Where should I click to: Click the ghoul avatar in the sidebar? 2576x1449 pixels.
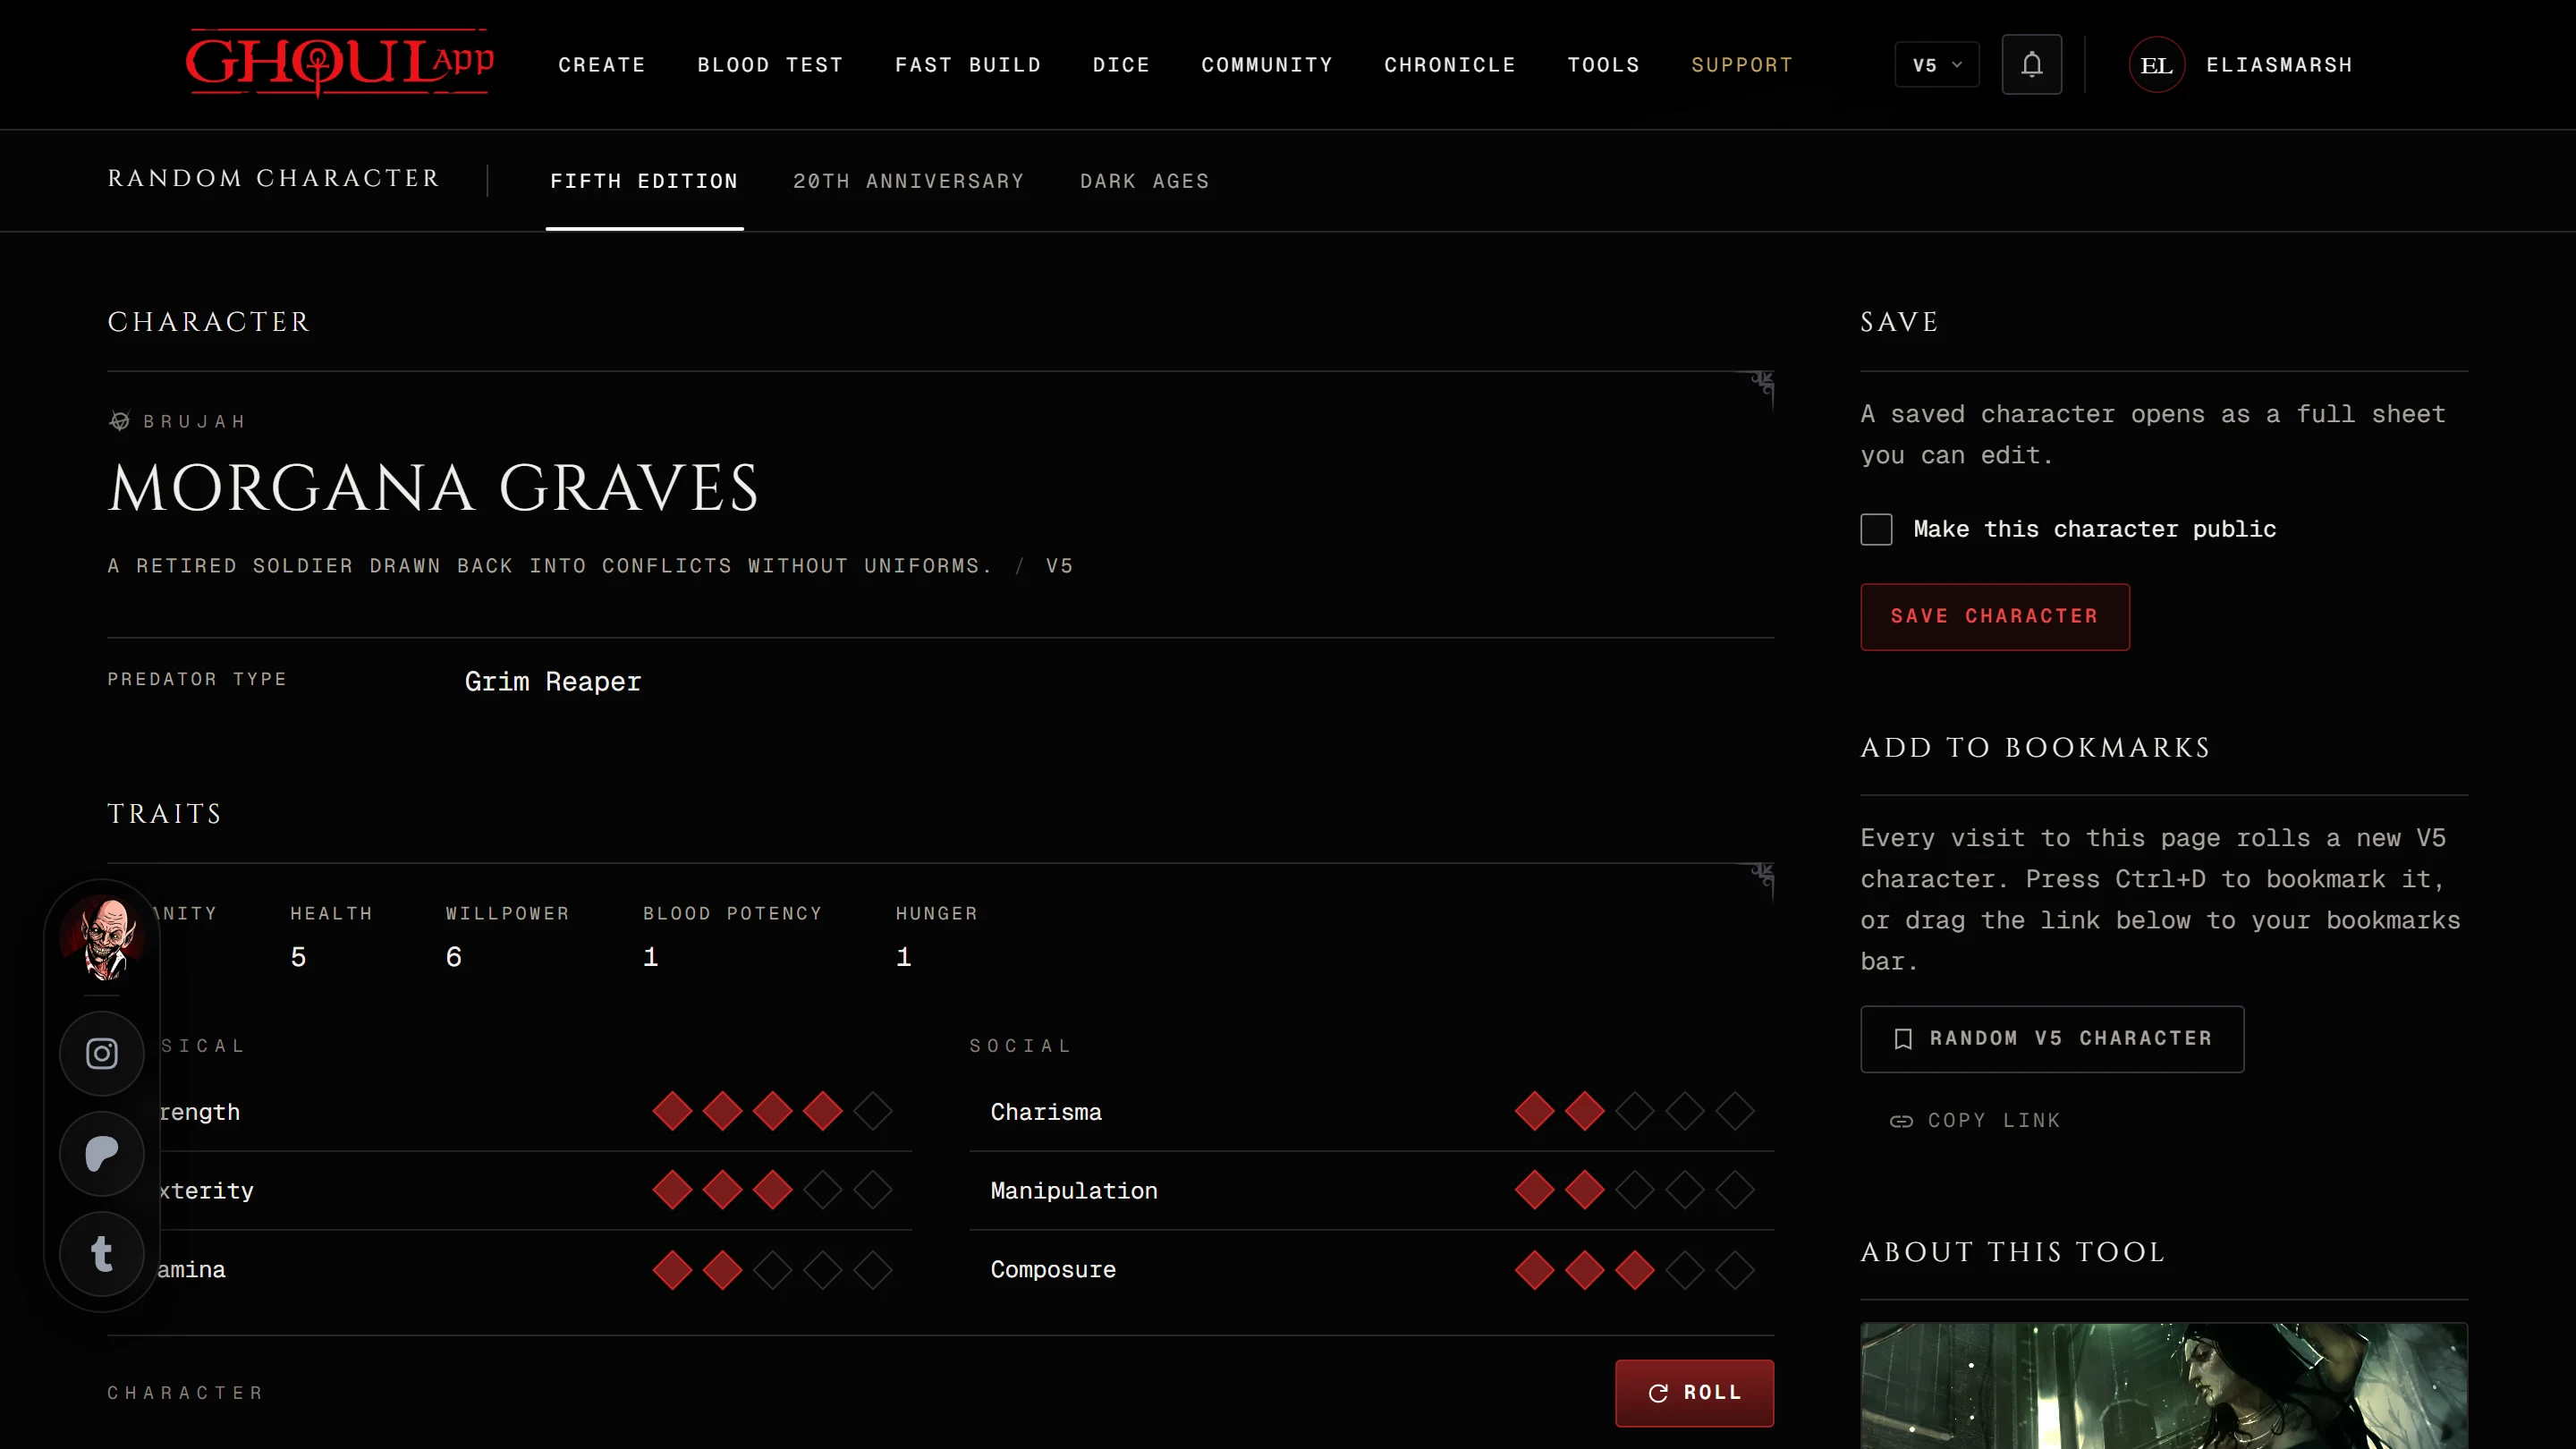pos(103,937)
